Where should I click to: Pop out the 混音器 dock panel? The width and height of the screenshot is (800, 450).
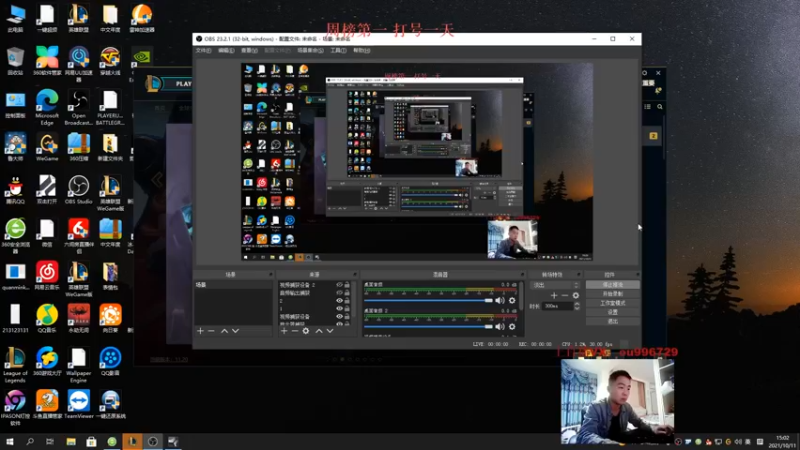[x=522, y=274]
